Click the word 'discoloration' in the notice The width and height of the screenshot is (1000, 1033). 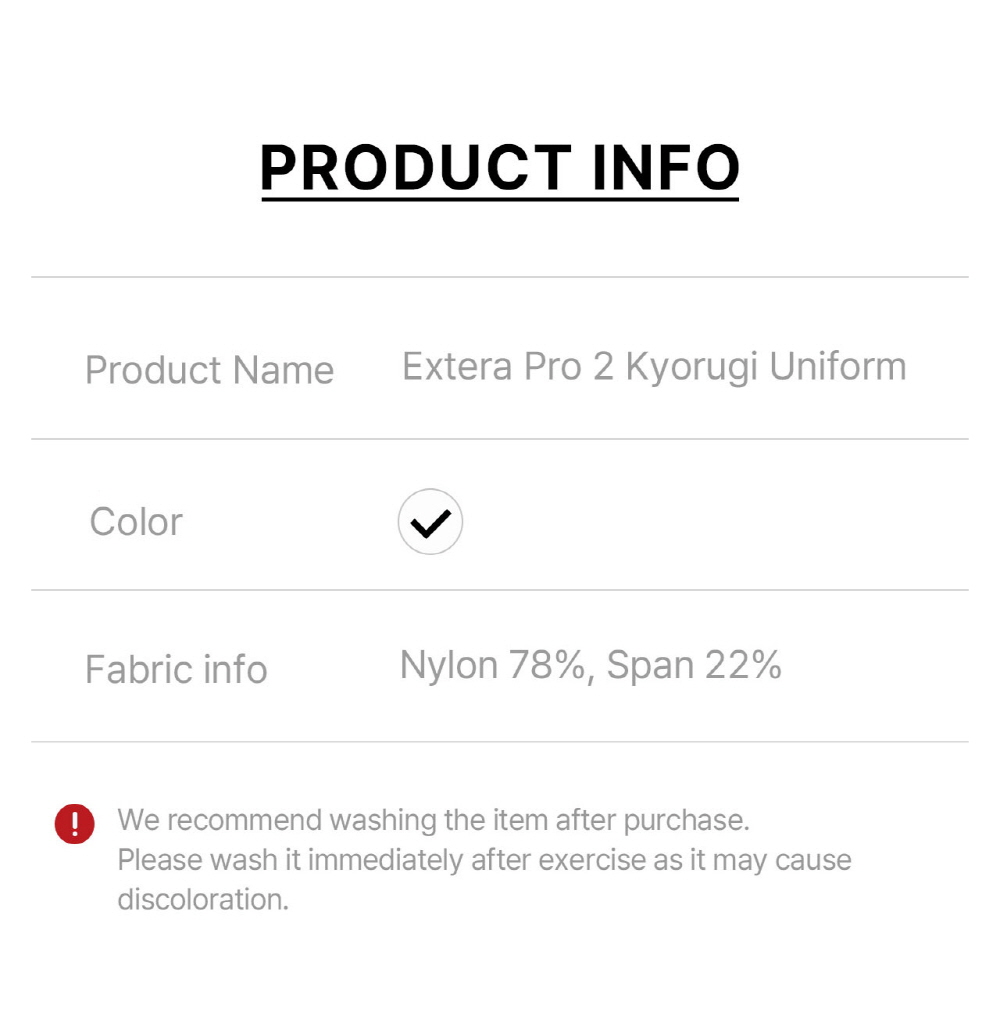click(202, 899)
